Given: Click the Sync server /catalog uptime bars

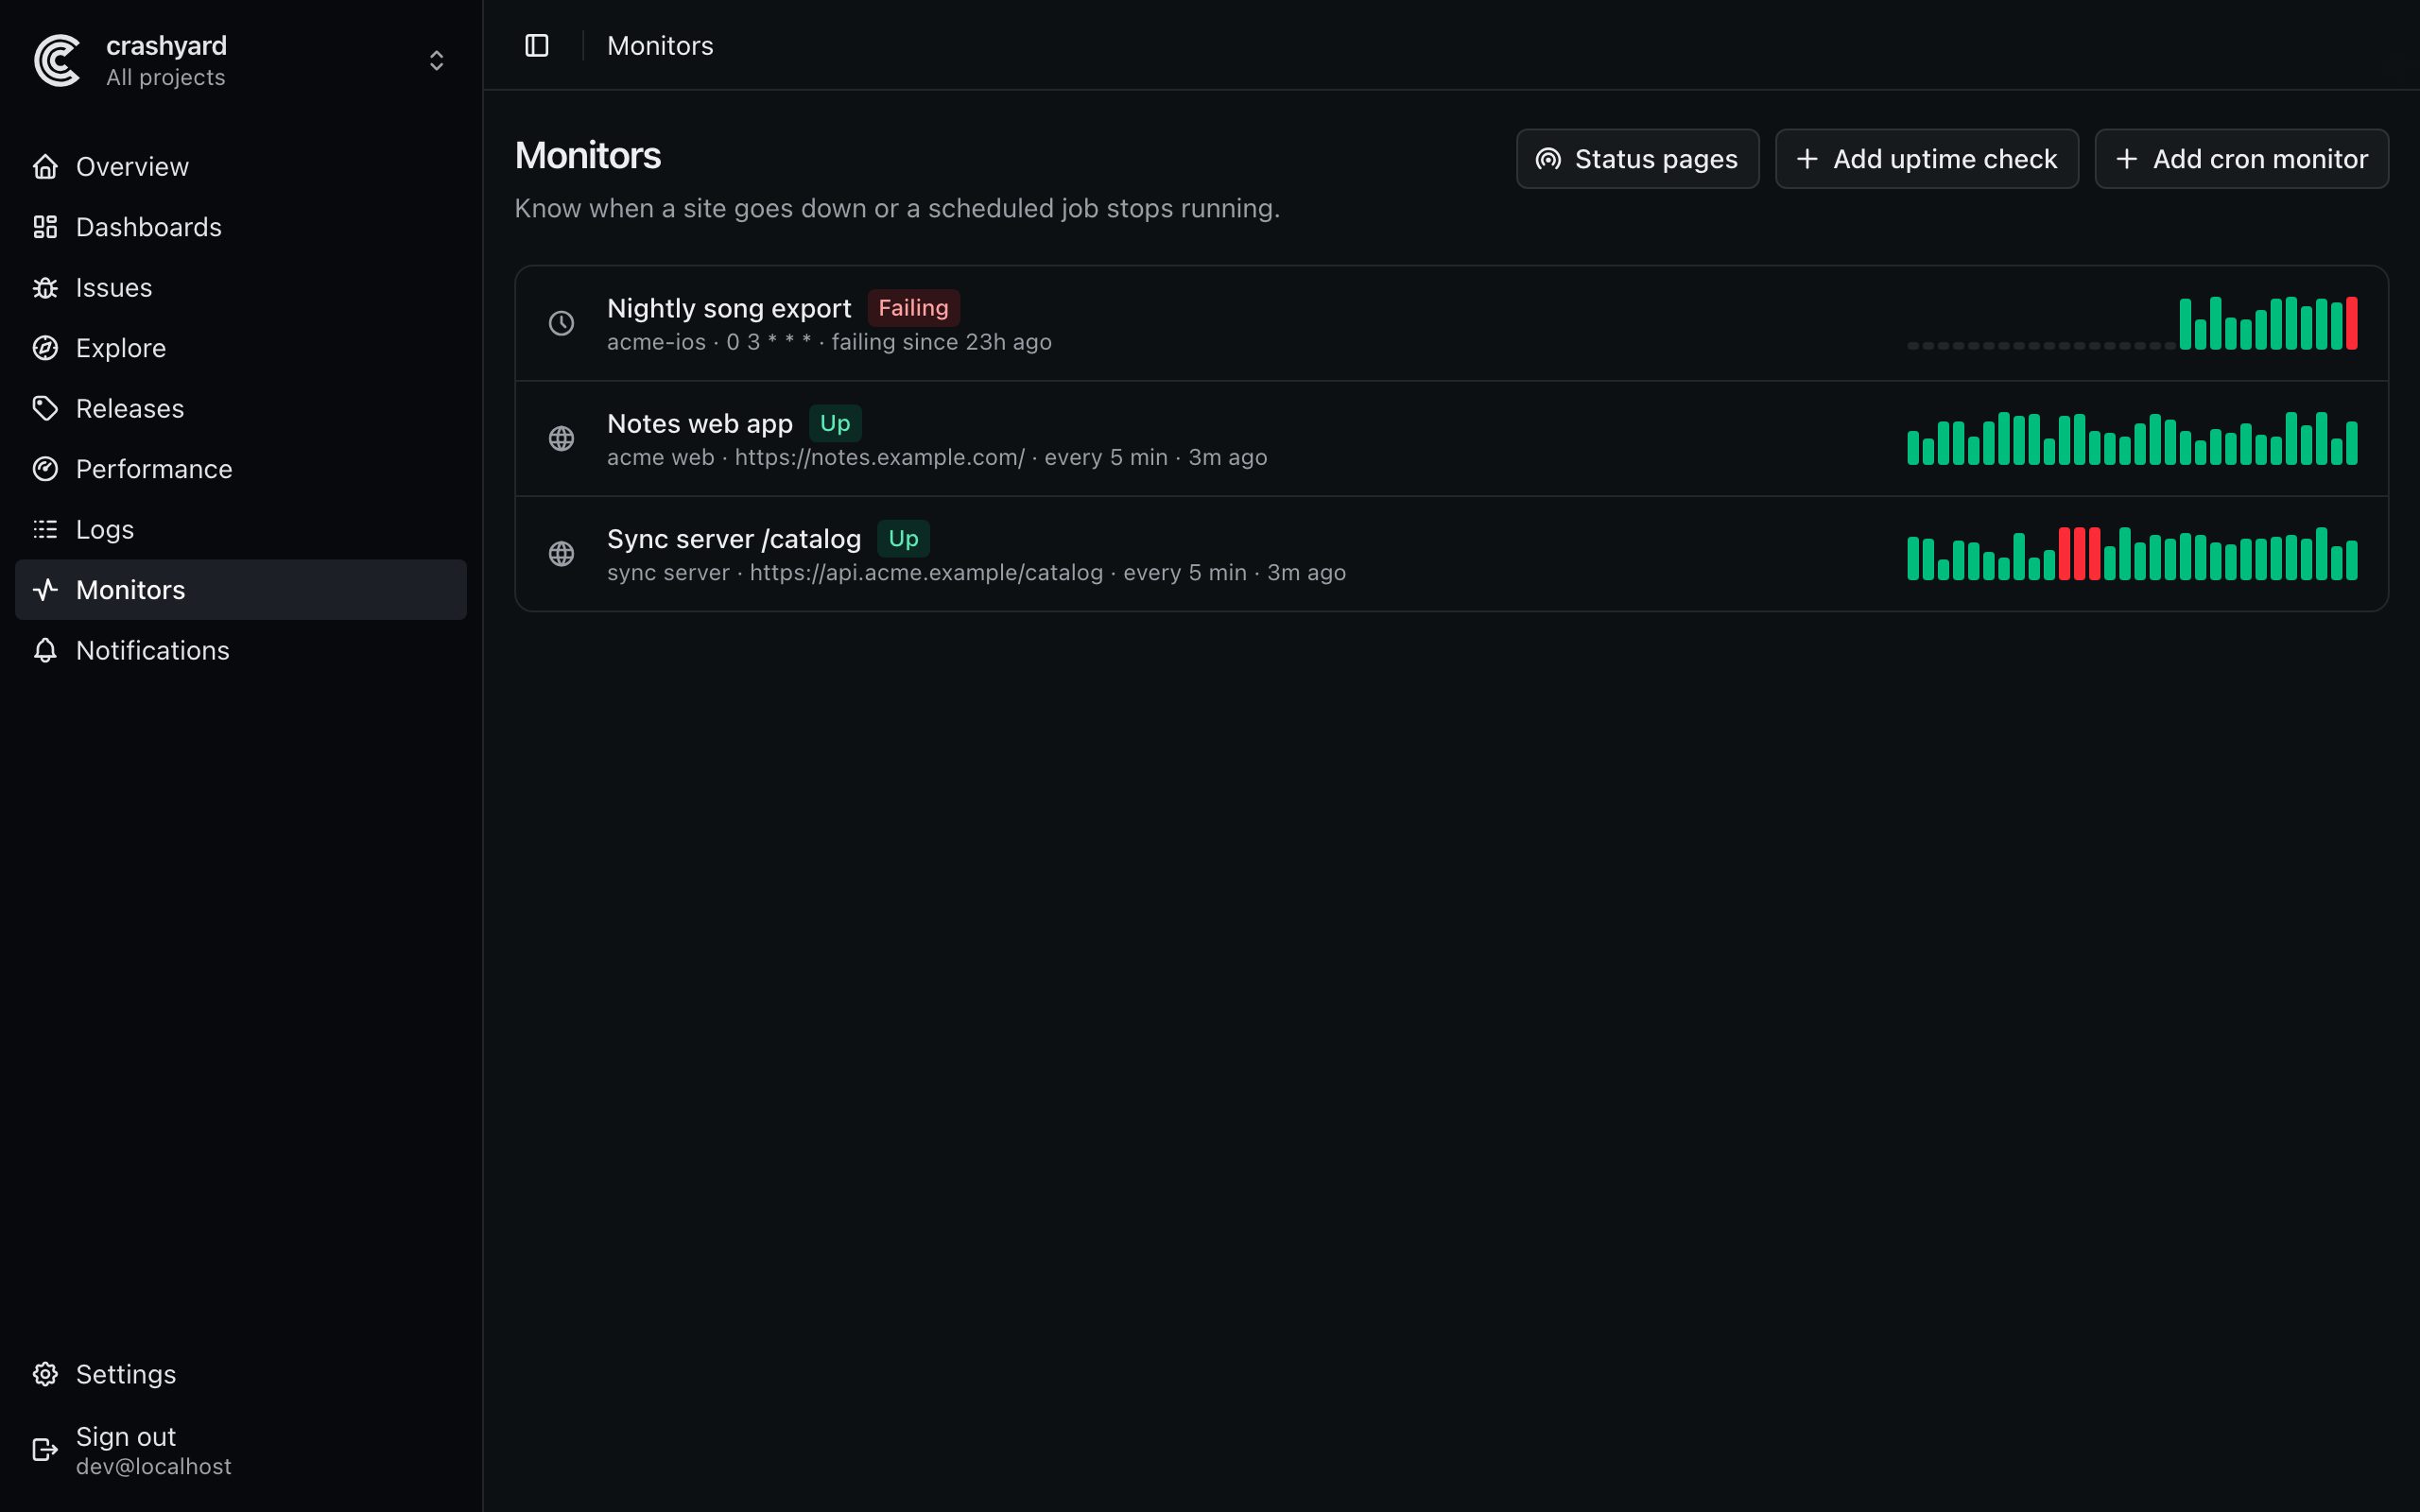Looking at the screenshot, I should pos(2132,554).
